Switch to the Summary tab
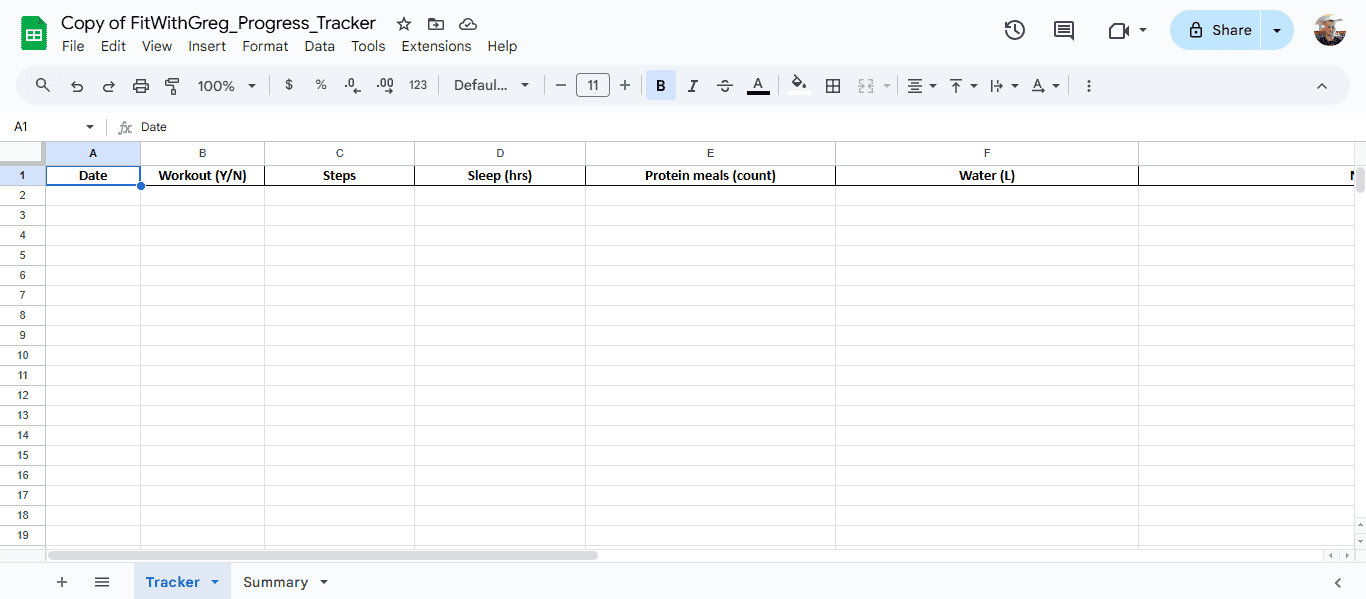1366x599 pixels. coord(277,581)
